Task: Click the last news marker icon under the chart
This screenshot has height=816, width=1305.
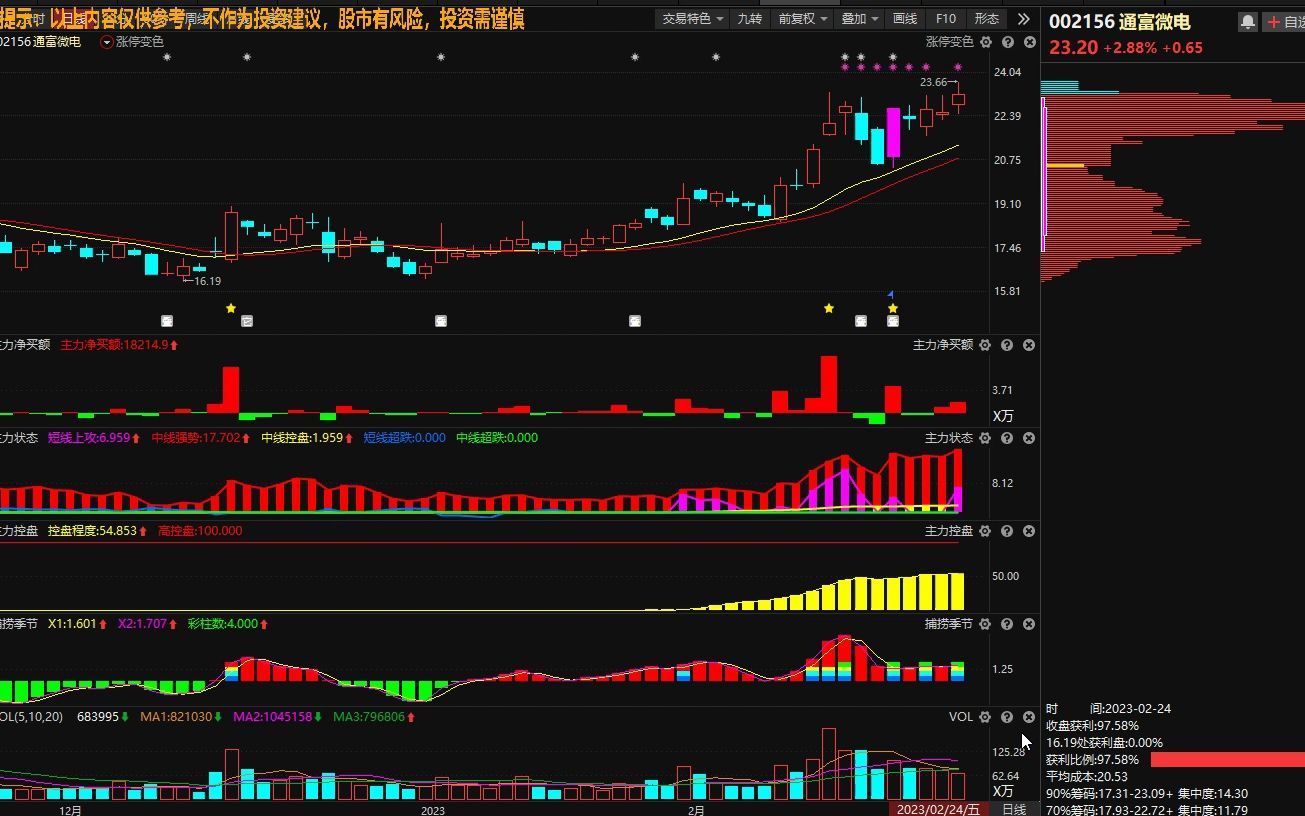Action: click(893, 321)
